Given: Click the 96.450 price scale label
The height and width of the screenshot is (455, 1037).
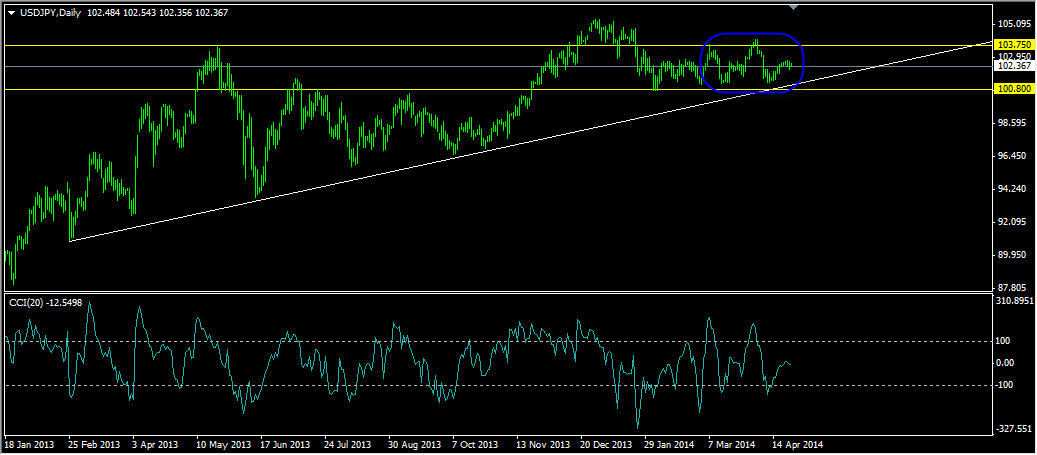Looking at the screenshot, I should coord(1013,156).
